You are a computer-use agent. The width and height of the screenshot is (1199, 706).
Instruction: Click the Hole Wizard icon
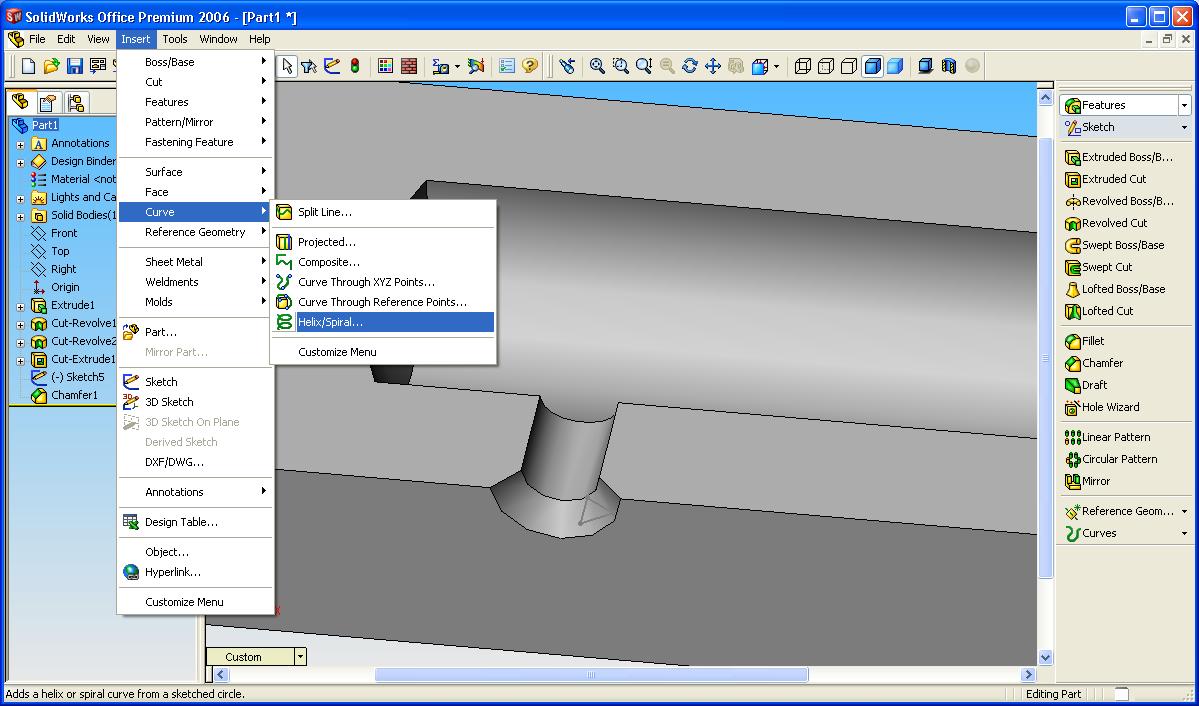(x=1073, y=407)
